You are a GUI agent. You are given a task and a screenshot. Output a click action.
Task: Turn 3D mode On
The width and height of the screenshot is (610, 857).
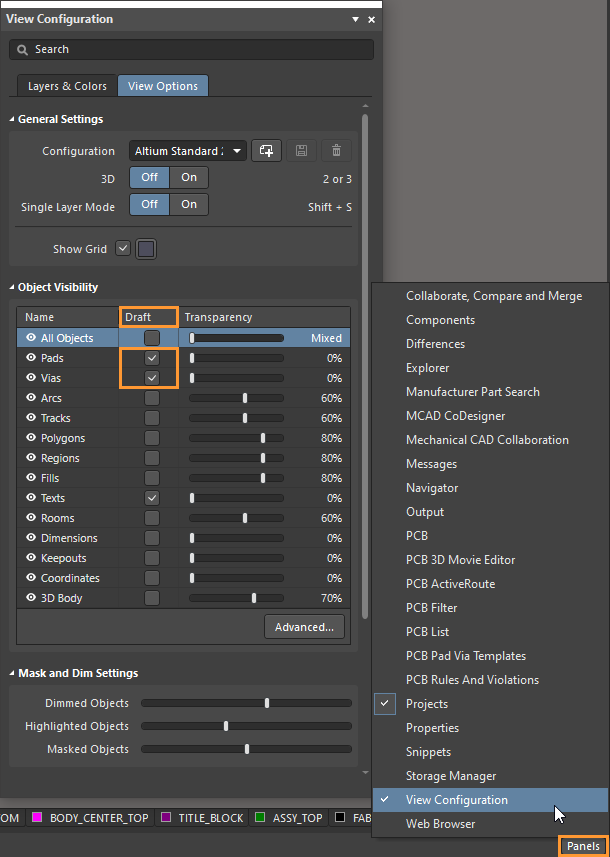click(189, 178)
